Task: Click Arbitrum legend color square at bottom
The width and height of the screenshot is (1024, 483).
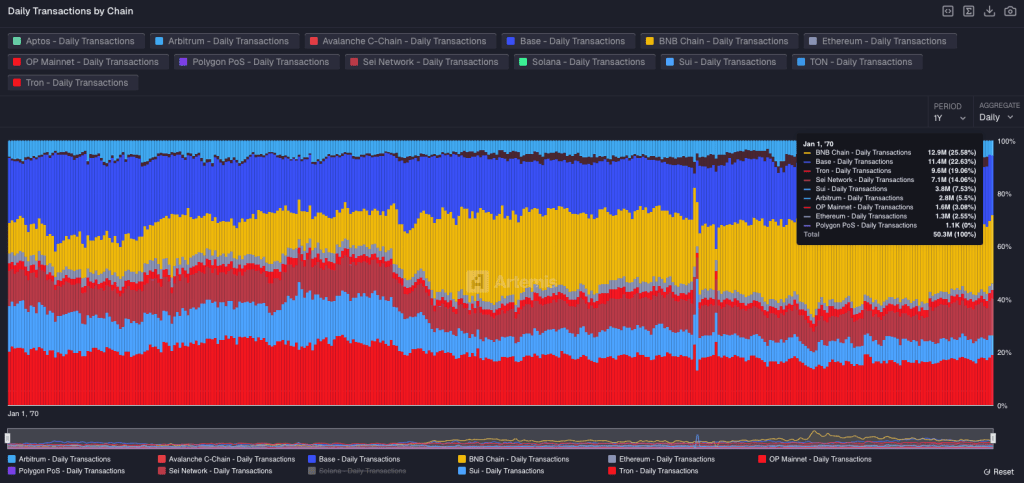Action: pyautogui.click(x=11, y=459)
